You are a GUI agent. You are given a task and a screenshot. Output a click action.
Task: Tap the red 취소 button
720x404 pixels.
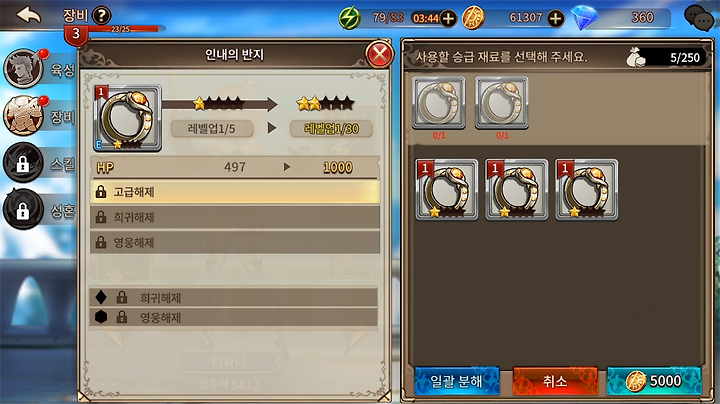pyautogui.click(x=555, y=381)
